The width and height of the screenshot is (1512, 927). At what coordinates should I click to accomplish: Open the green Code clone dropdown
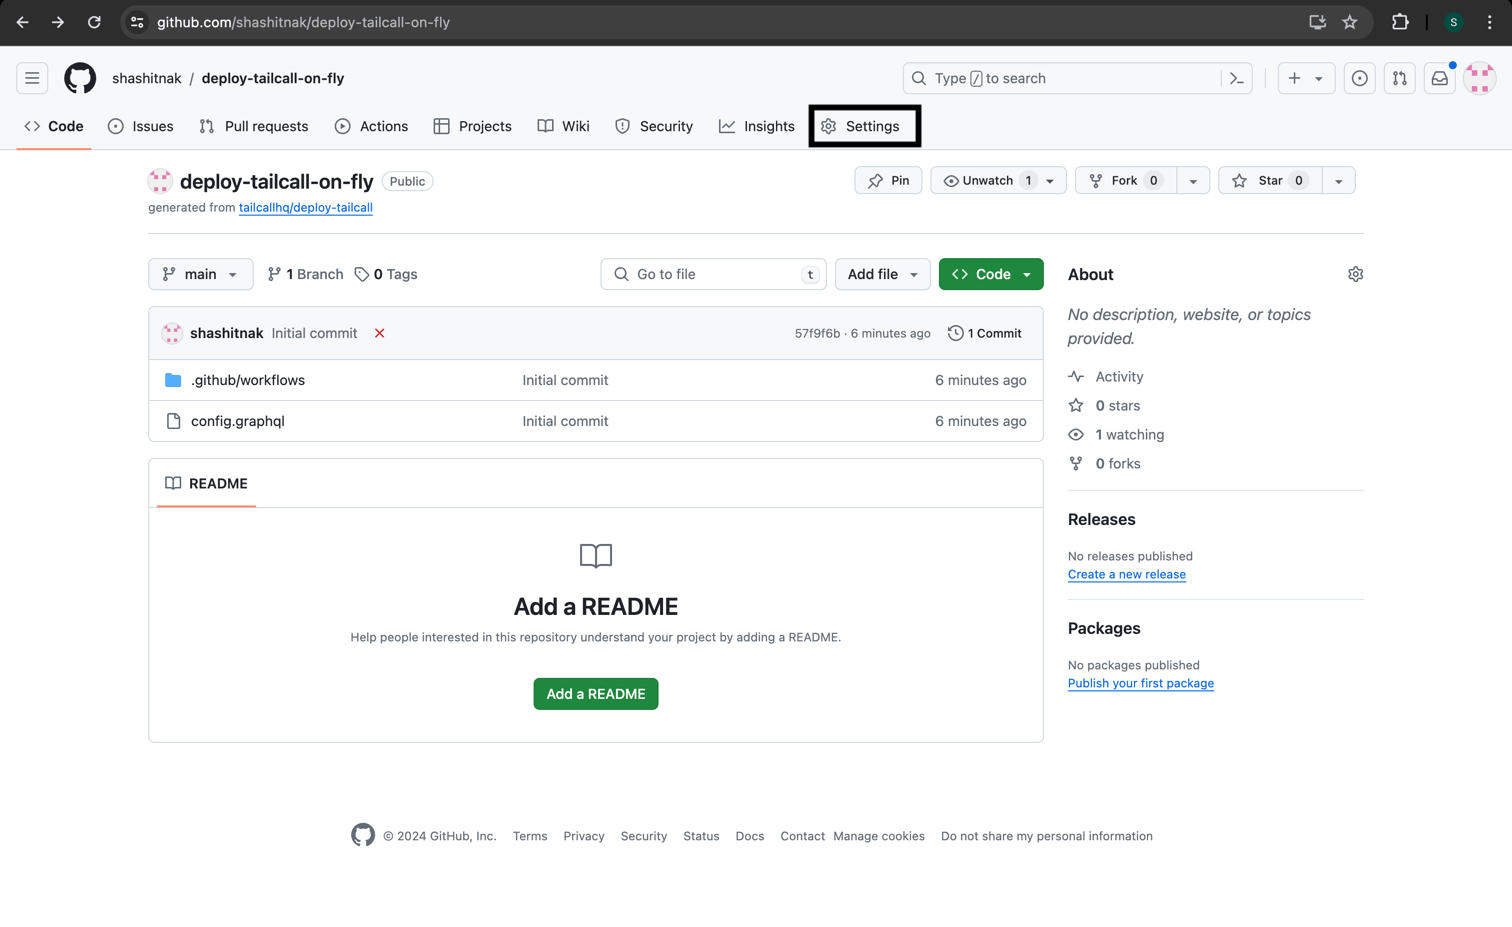click(991, 274)
